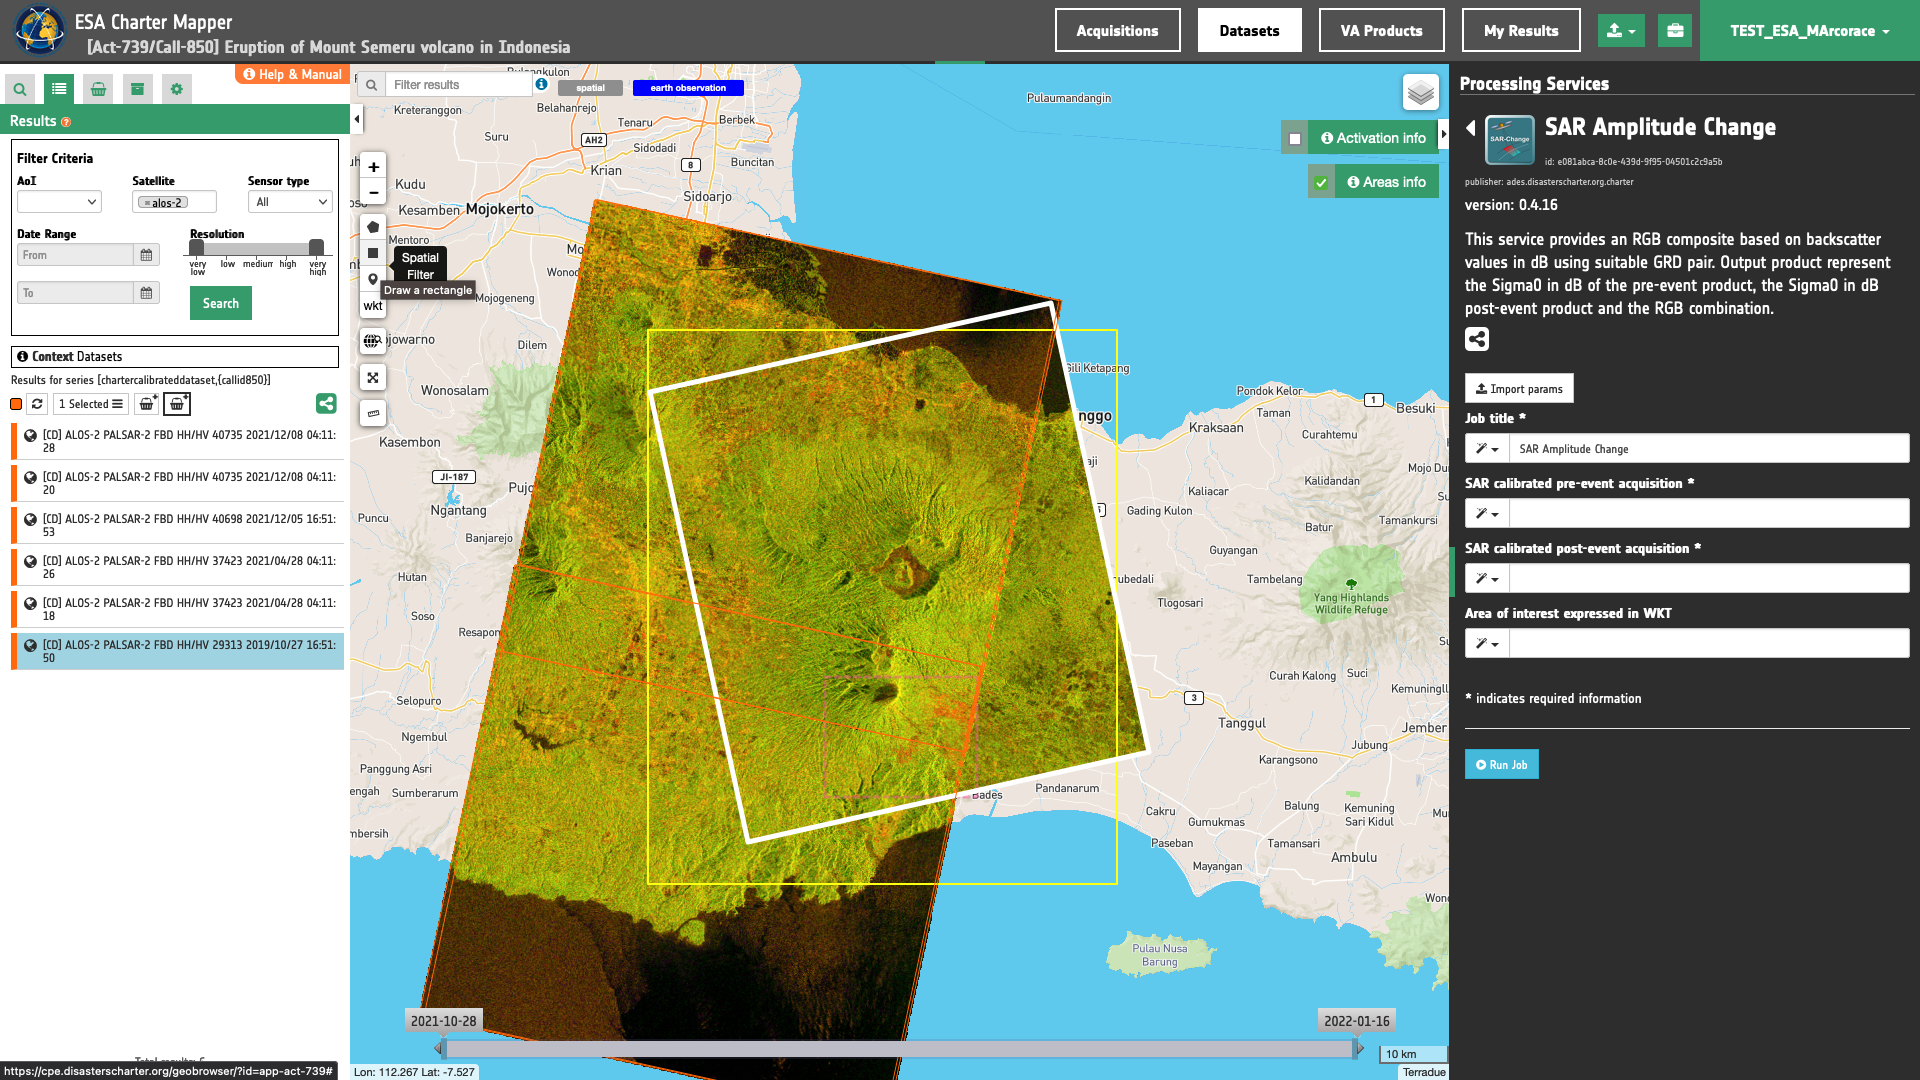Click the Run Job button
1920x1080 pixels.
pyautogui.click(x=1501, y=765)
